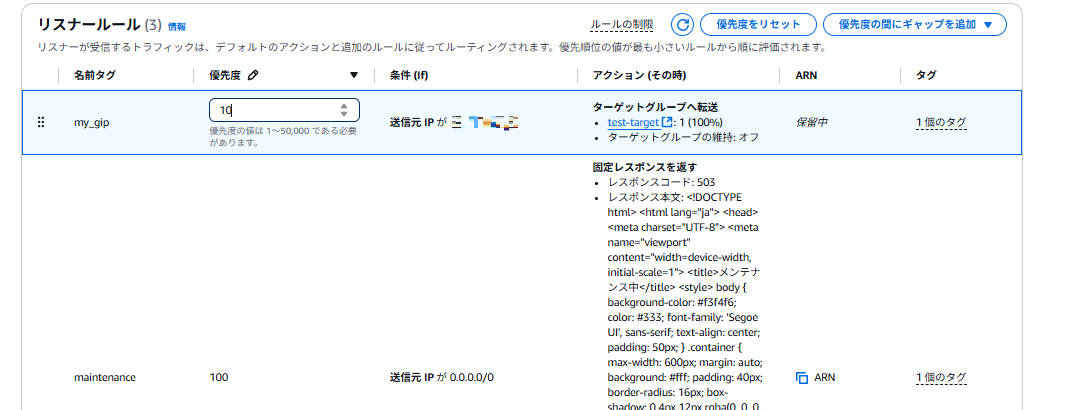The image size is (1087, 410).
Task: Click the pencil edit icon beside 優先度
Action: coord(252,76)
